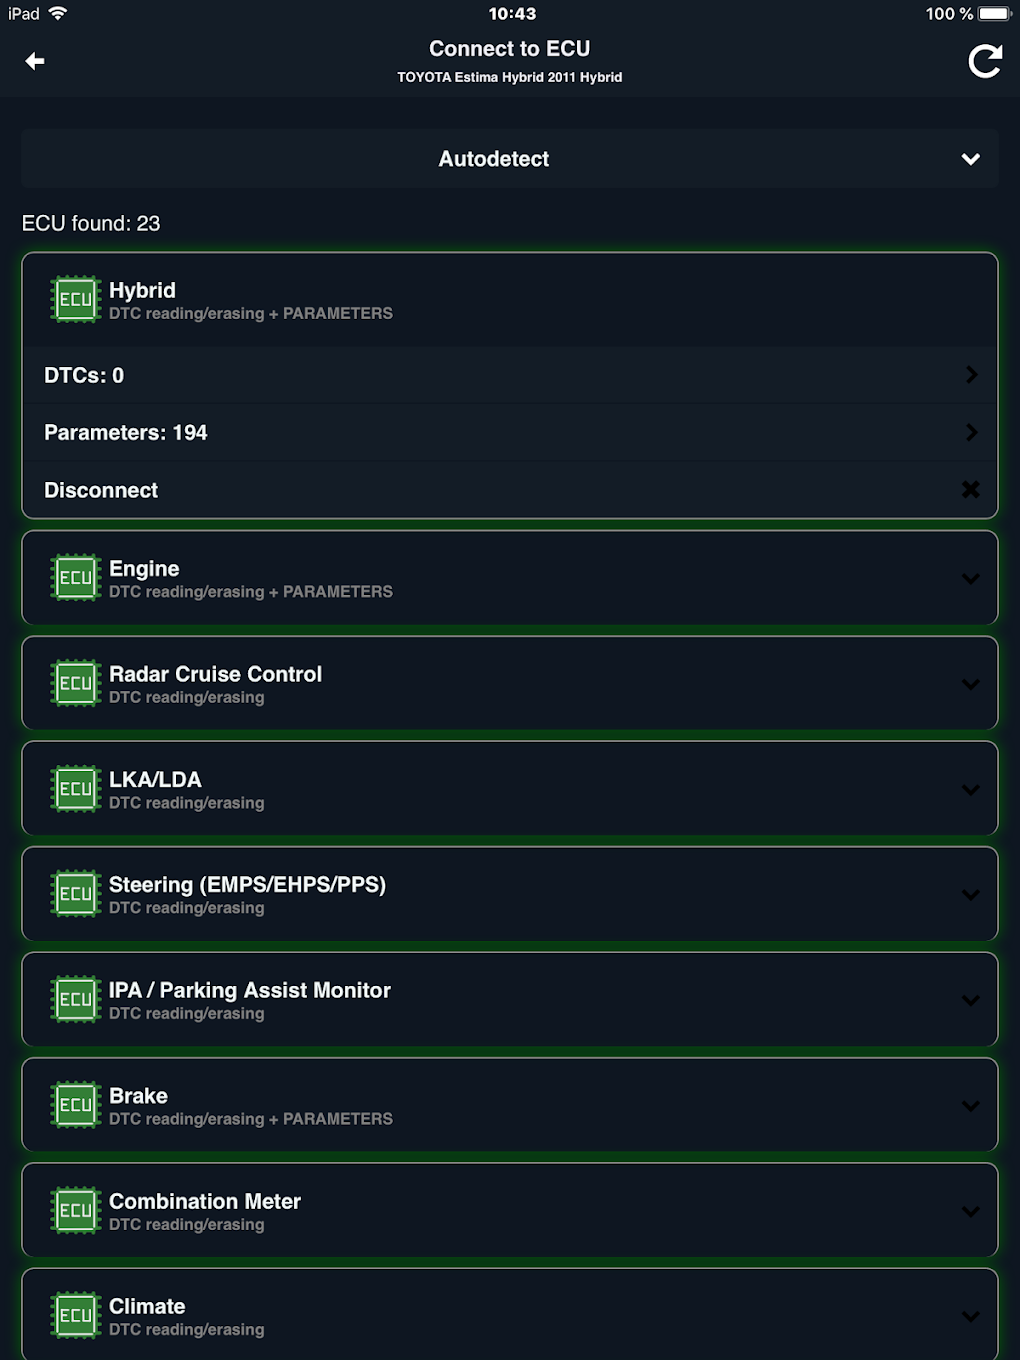This screenshot has width=1020, height=1360.
Task: Tap the Brake ECU chip icon
Action: tap(76, 1105)
